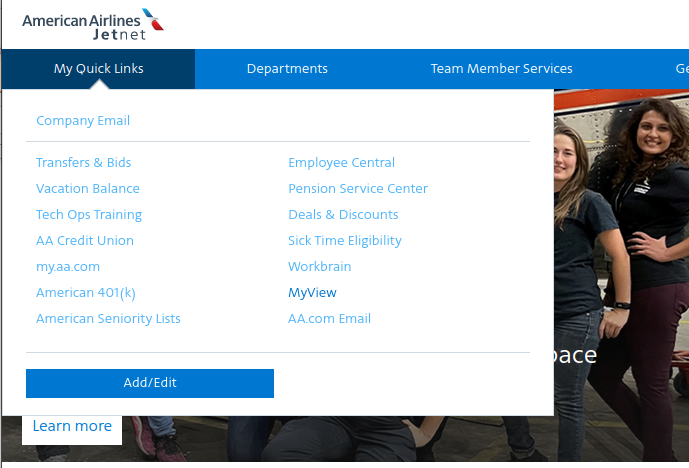The height and width of the screenshot is (468, 689).
Task: Open the Company Email link
Action: (x=83, y=121)
